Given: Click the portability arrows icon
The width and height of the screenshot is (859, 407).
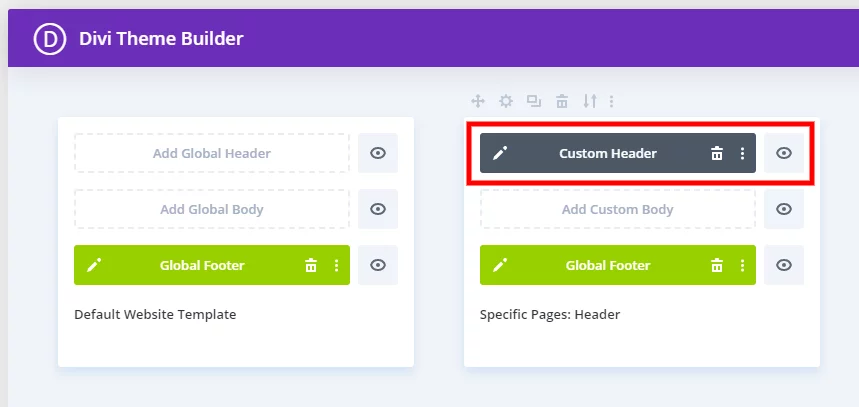Looking at the screenshot, I should coord(589,101).
